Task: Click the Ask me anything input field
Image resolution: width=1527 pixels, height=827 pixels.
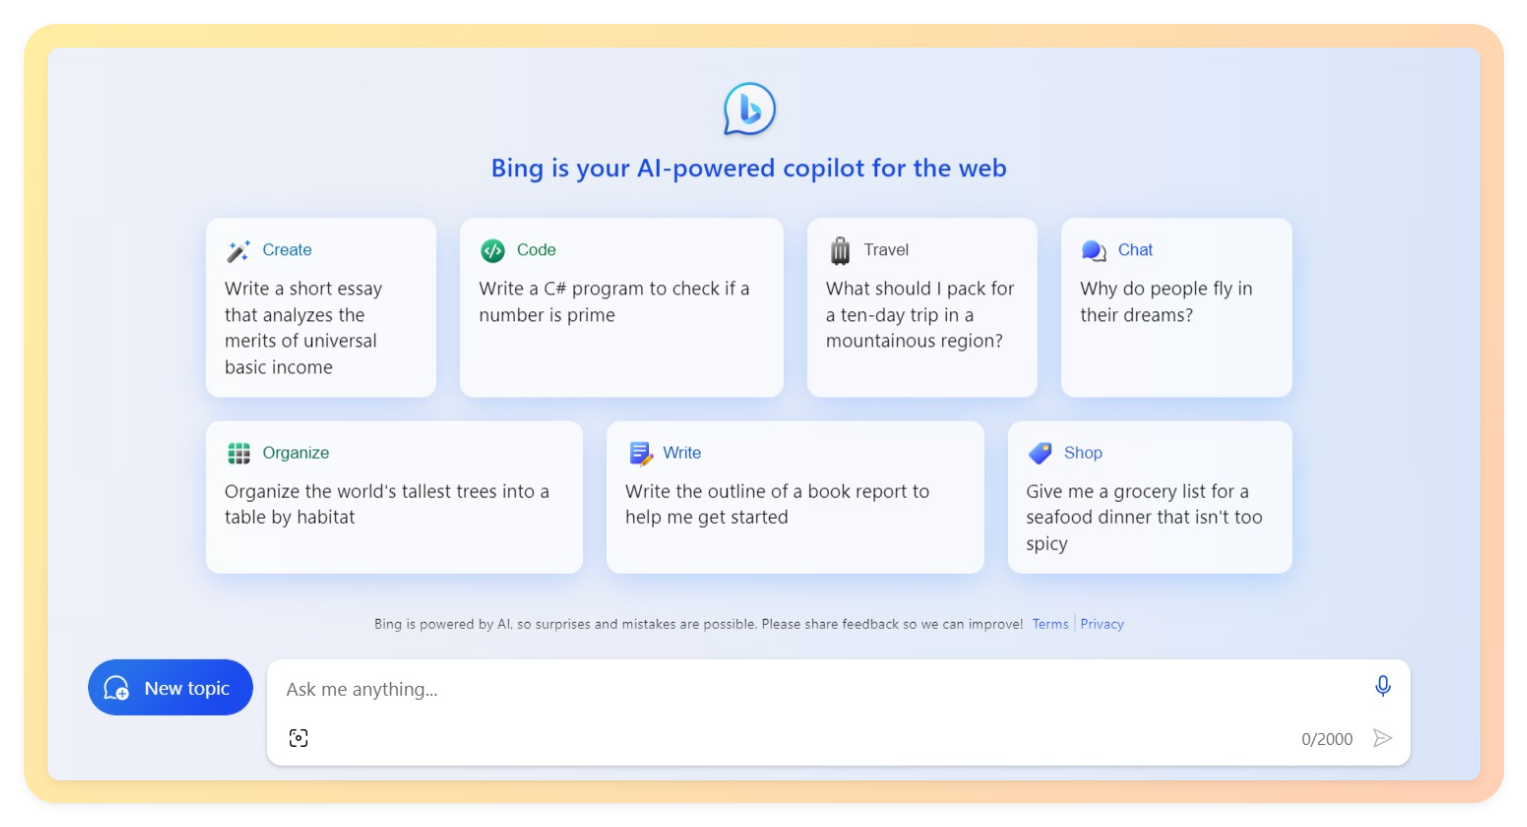Action: (x=700, y=688)
